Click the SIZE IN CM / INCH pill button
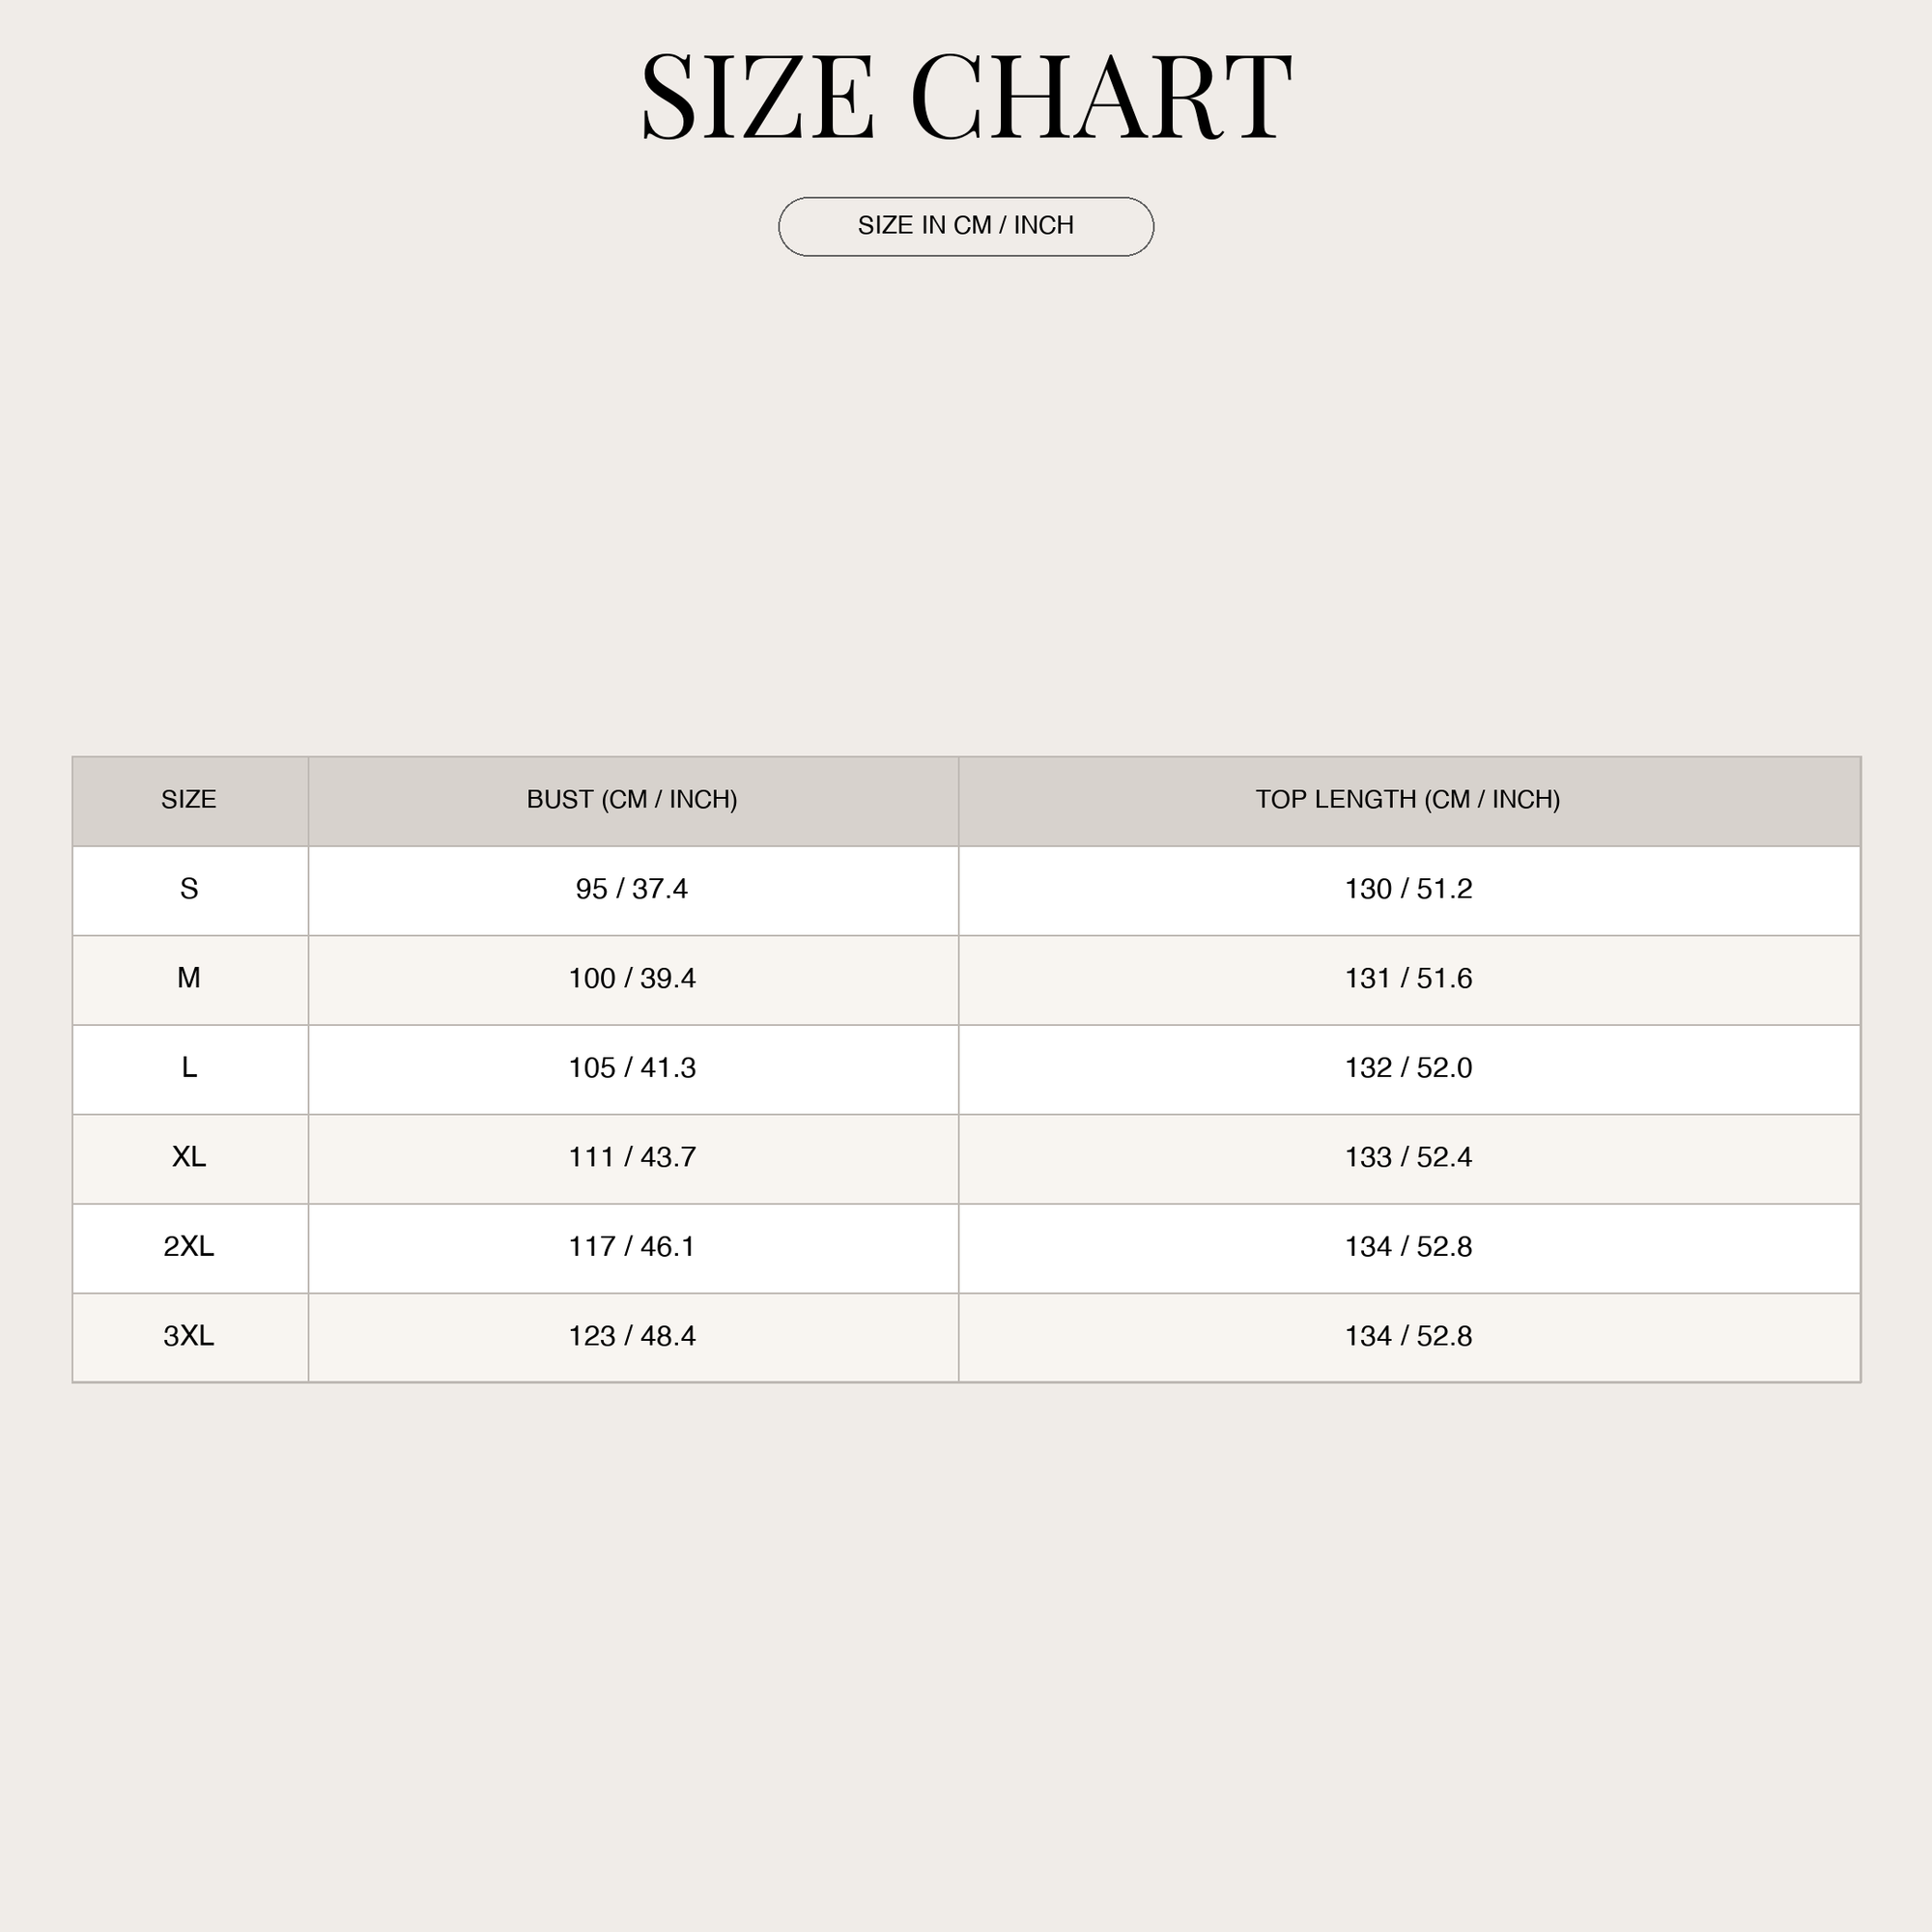Viewport: 1932px width, 1932px height. (966, 226)
